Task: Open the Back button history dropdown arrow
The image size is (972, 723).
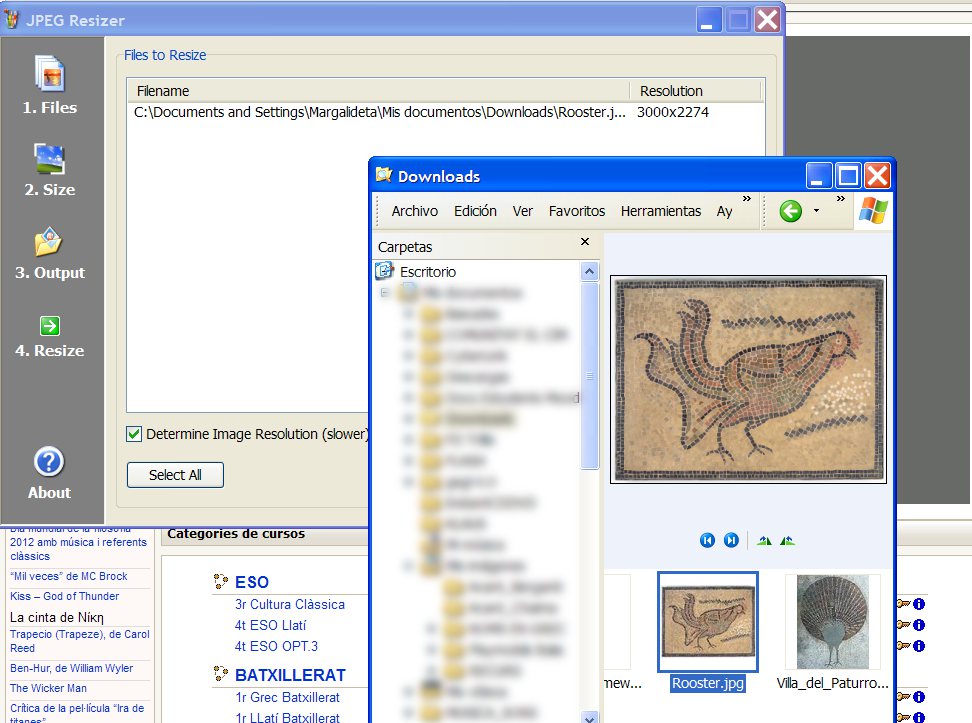Action: pos(816,211)
